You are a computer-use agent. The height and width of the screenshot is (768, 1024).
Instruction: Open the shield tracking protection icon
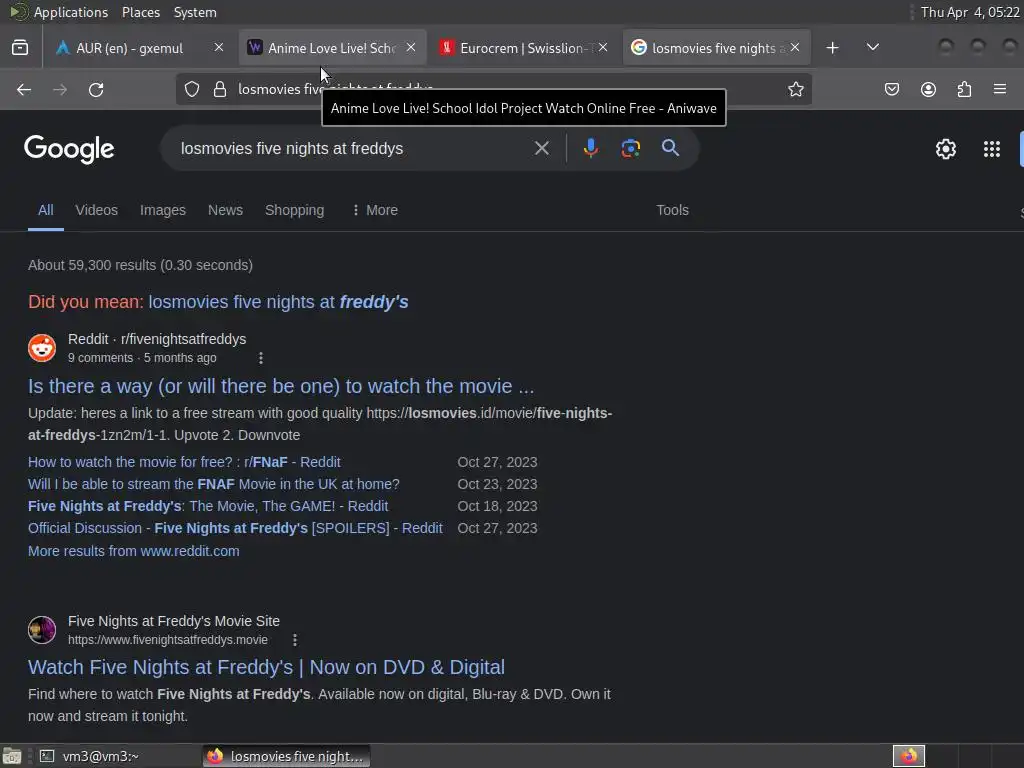(191, 89)
